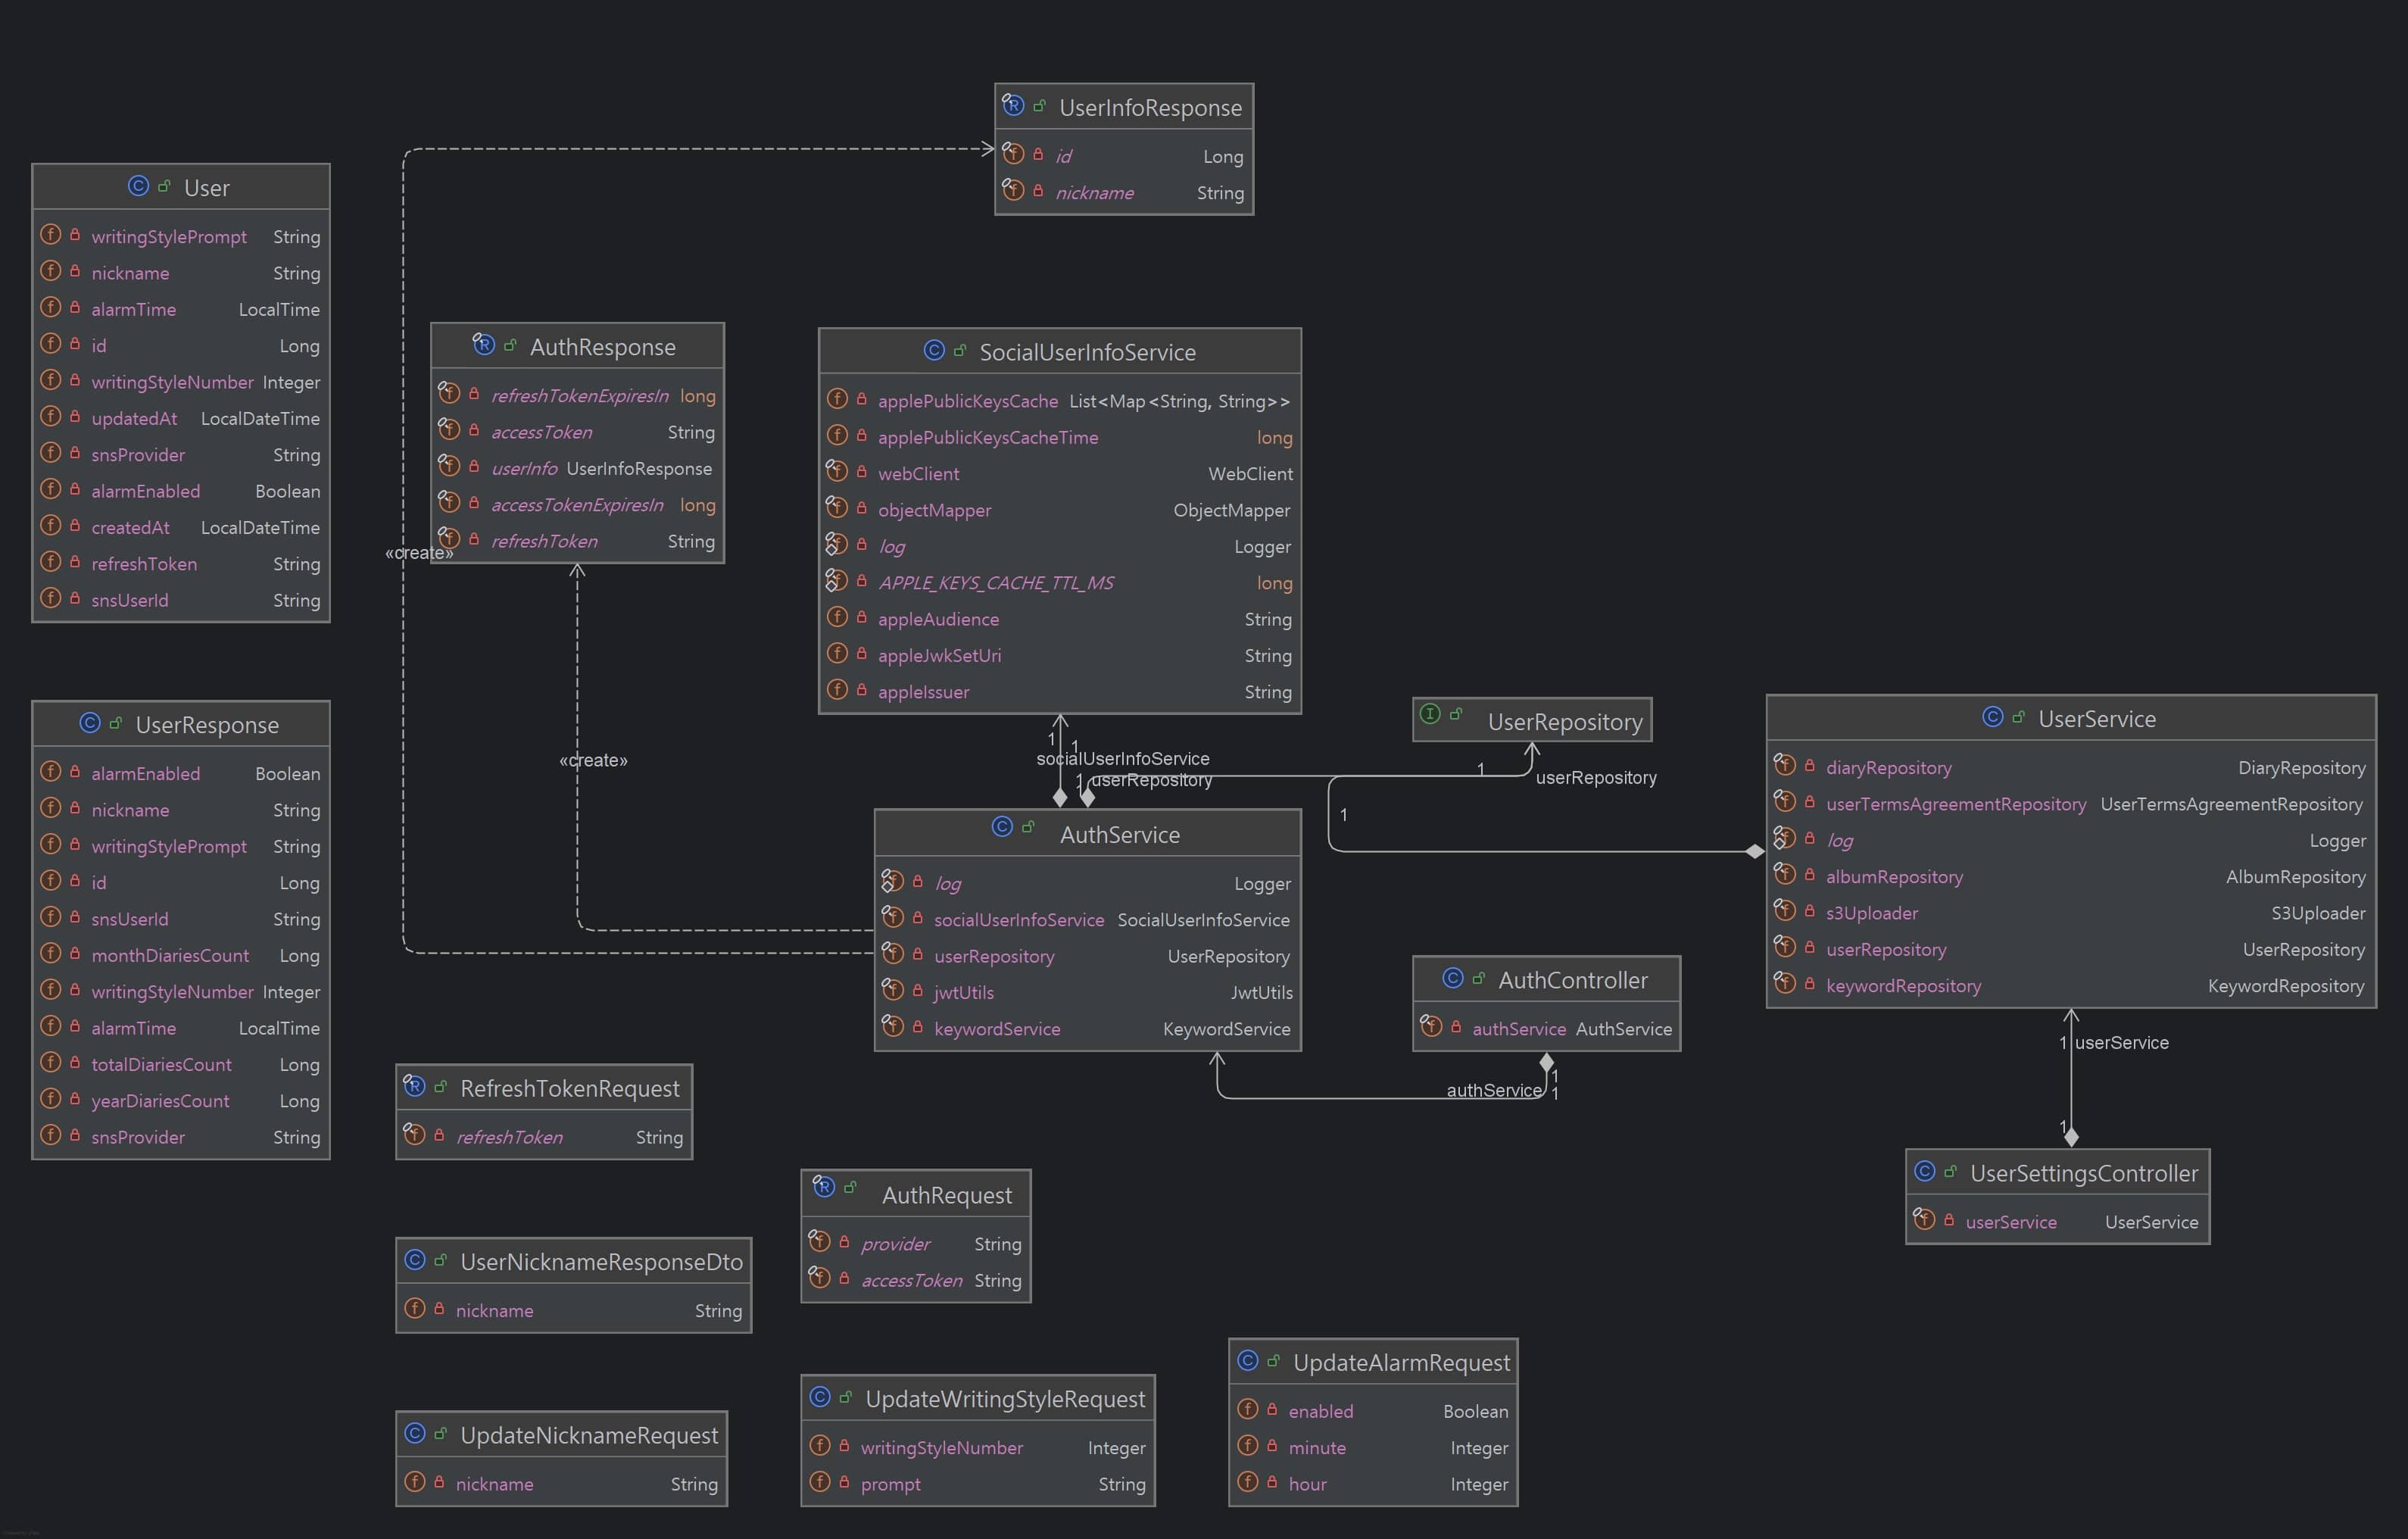Click the lock icon beside s3Uploader field
This screenshot has width=2408, height=1539.
click(x=1809, y=911)
